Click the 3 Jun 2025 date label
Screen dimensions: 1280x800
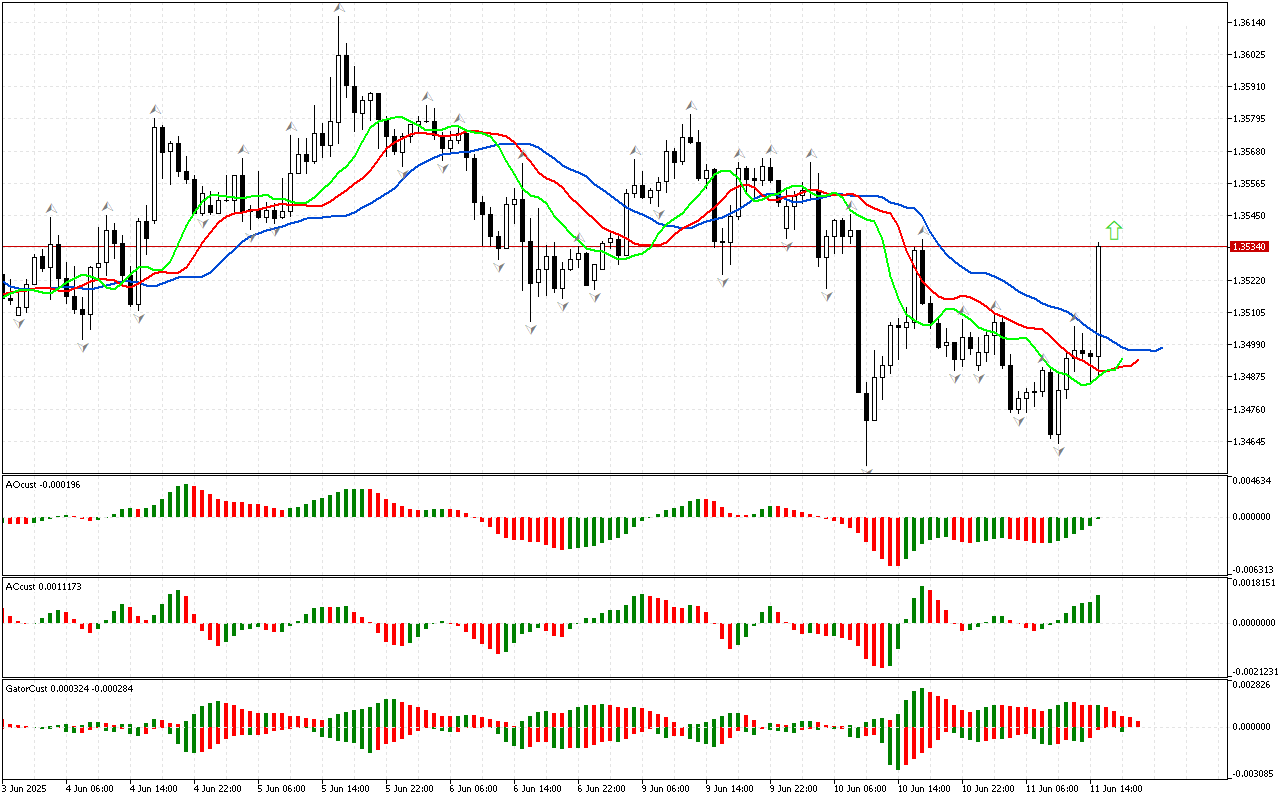(x=25, y=789)
